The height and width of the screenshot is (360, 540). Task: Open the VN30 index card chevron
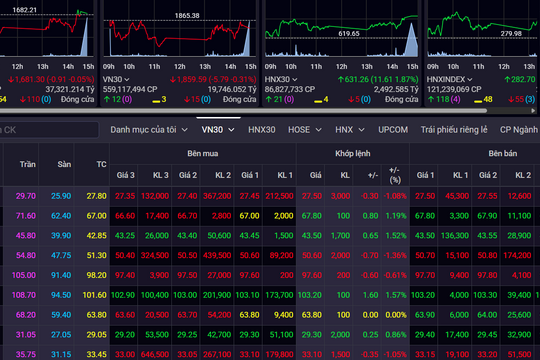point(127,80)
